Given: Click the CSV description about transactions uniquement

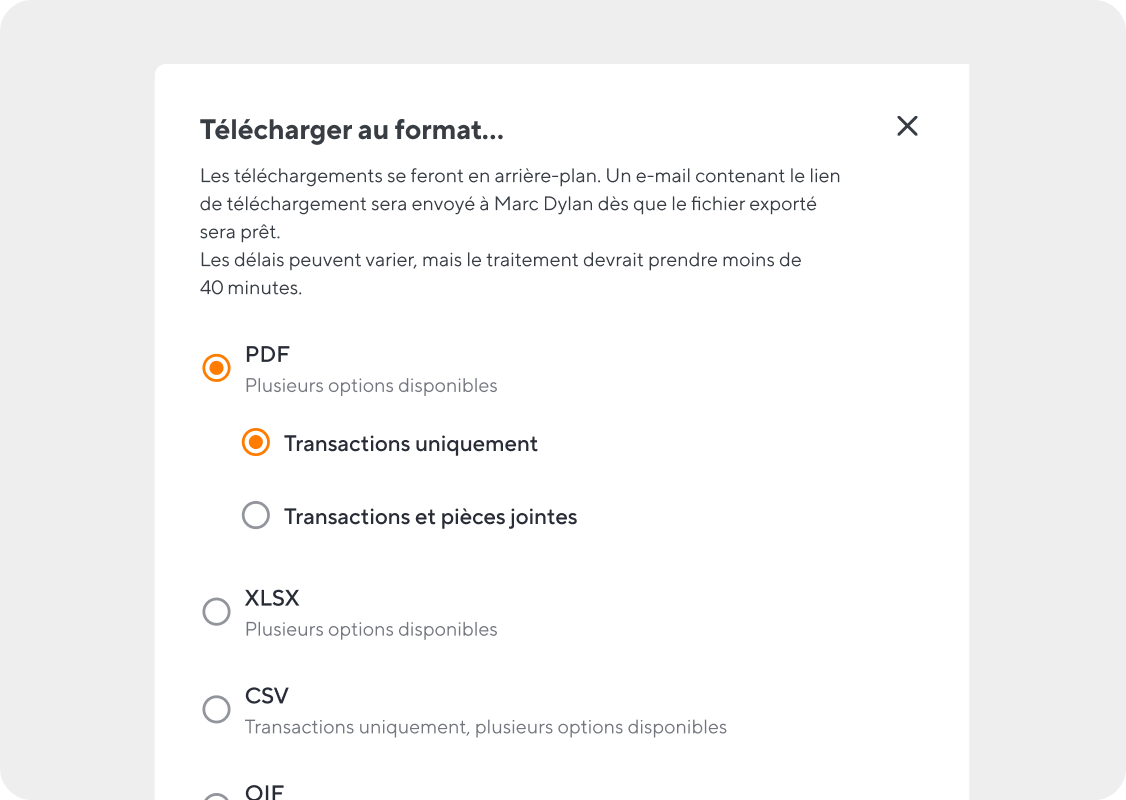Looking at the screenshot, I should point(486,727).
